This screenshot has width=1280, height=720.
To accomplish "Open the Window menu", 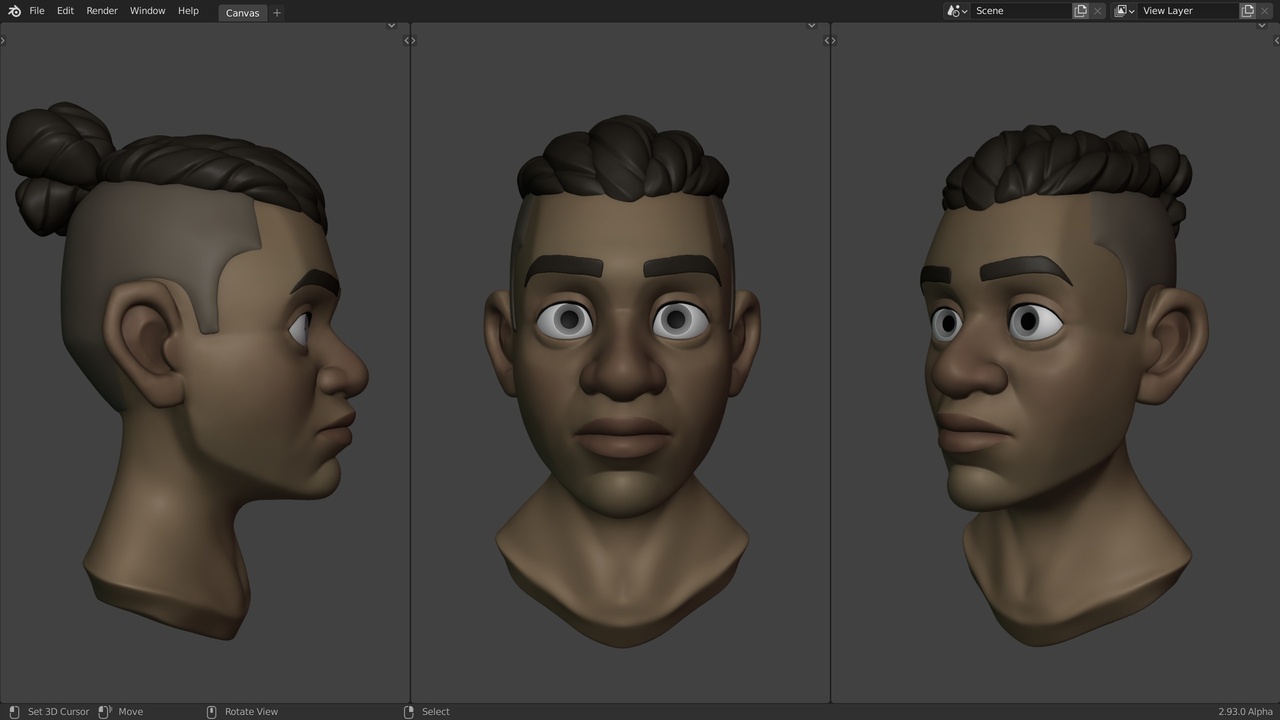I will point(147,11).
